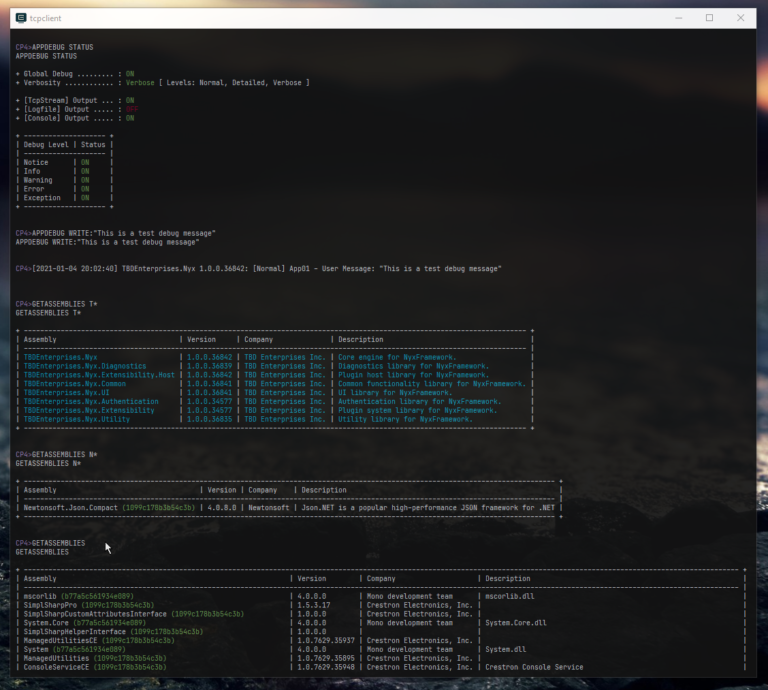This screenshot has width=768, height=690.
Task: Click the GETASSEMBLIES N* command prompt line
Action: point(48,455)
